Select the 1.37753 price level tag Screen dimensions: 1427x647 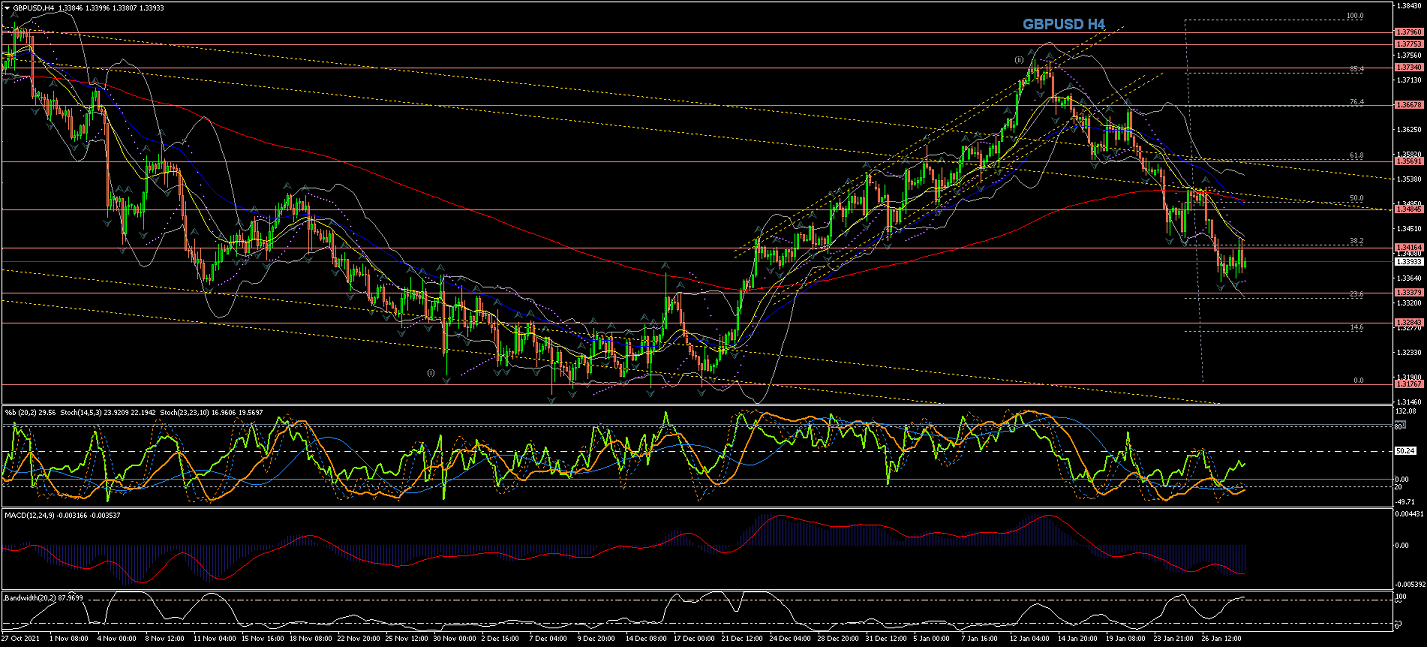pos(1408,44)
